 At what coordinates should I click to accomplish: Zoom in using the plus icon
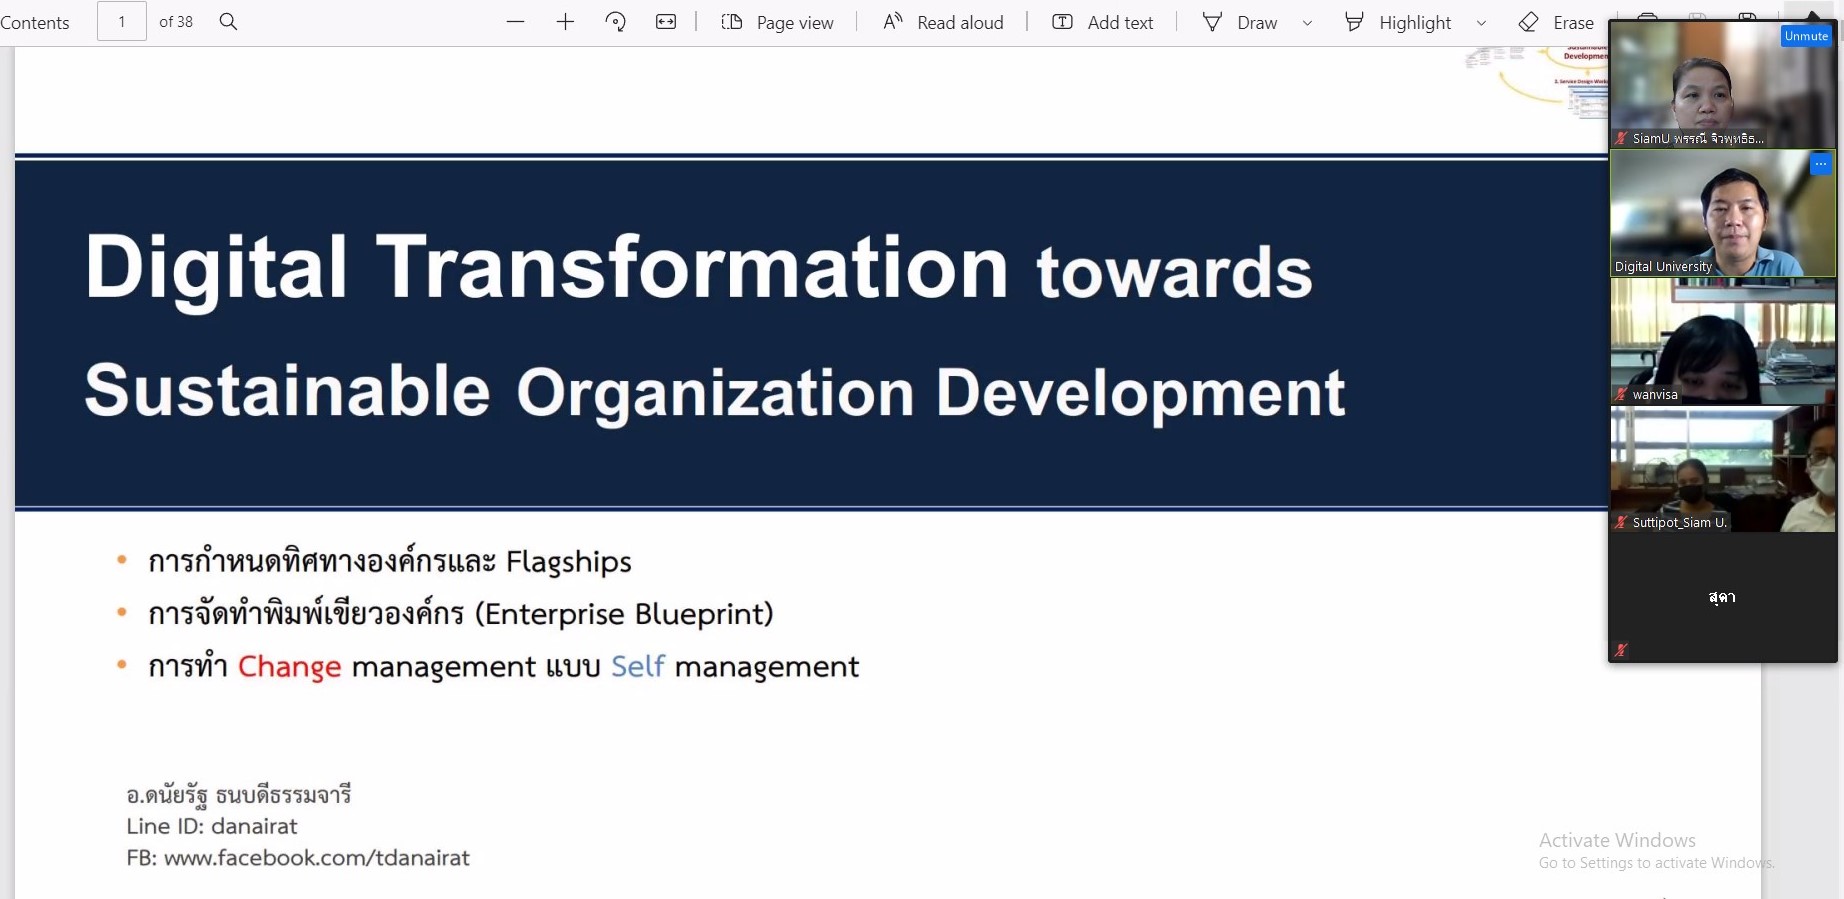click(x=565, y=22)
